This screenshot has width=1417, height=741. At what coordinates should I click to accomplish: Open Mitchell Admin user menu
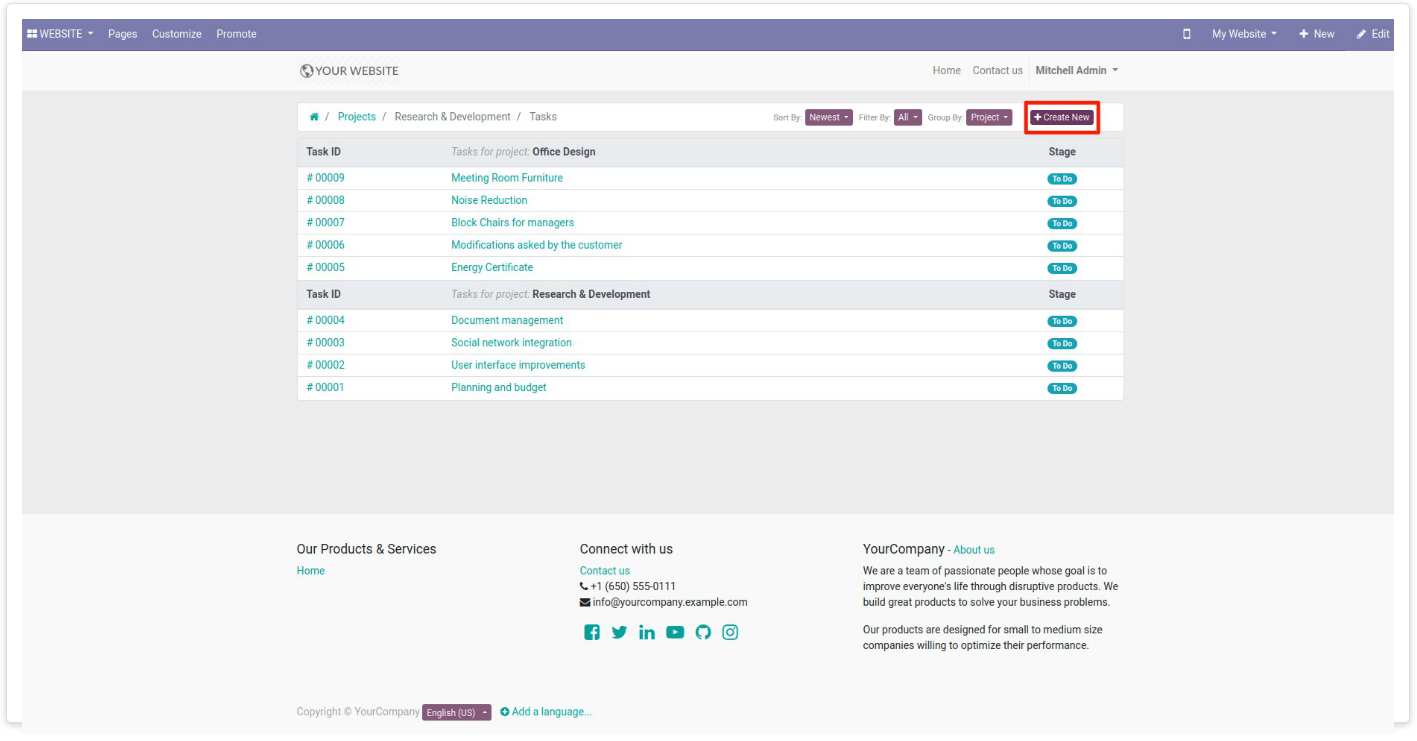click(x=1076, y=71)
